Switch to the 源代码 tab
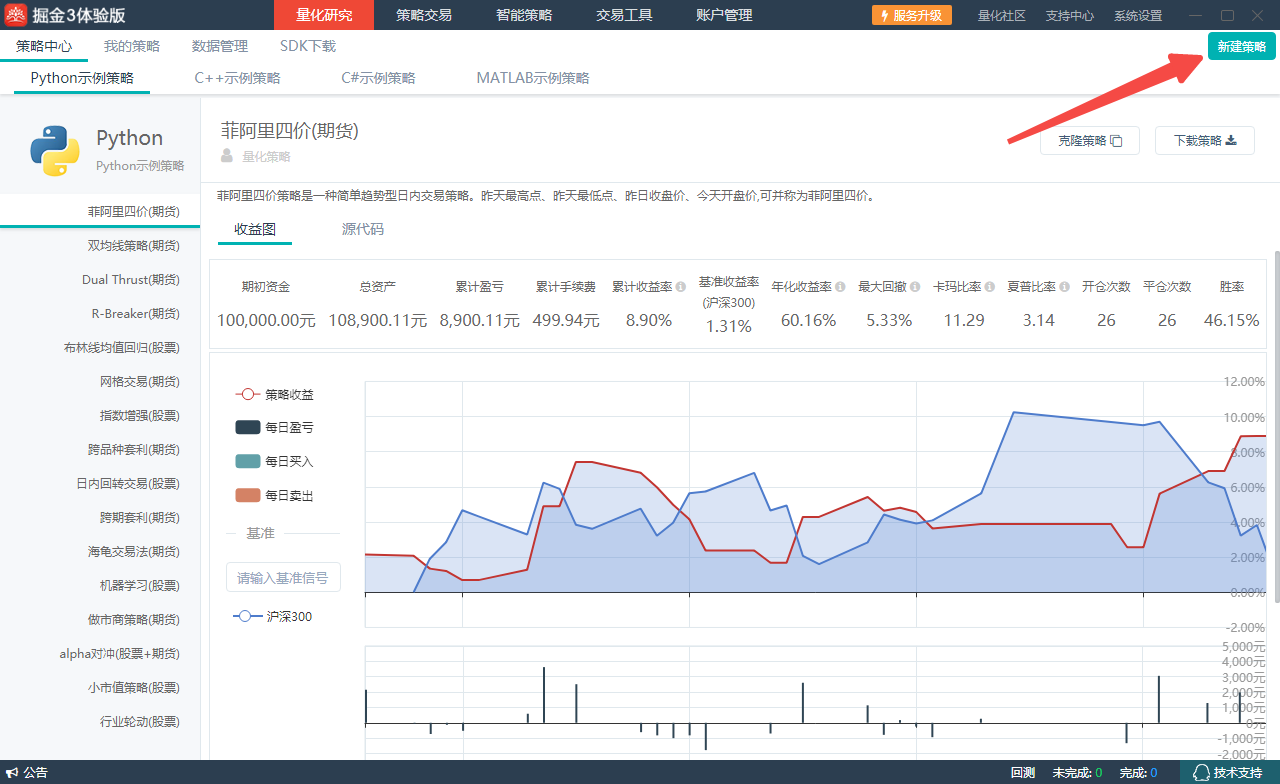 click(x=362, y=229)
